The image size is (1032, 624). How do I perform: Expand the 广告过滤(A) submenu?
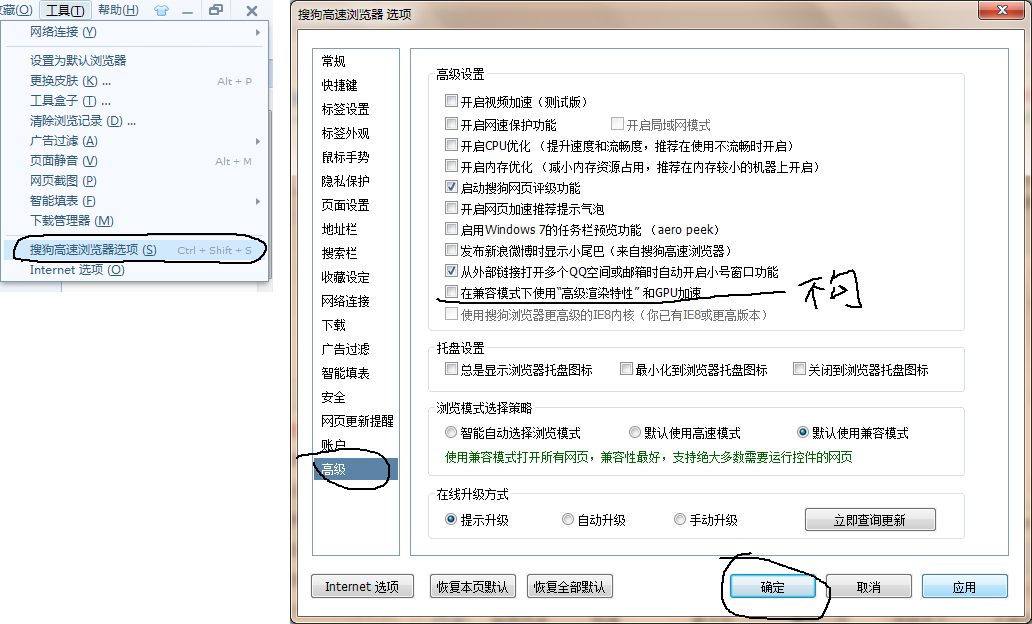(134, 141)
